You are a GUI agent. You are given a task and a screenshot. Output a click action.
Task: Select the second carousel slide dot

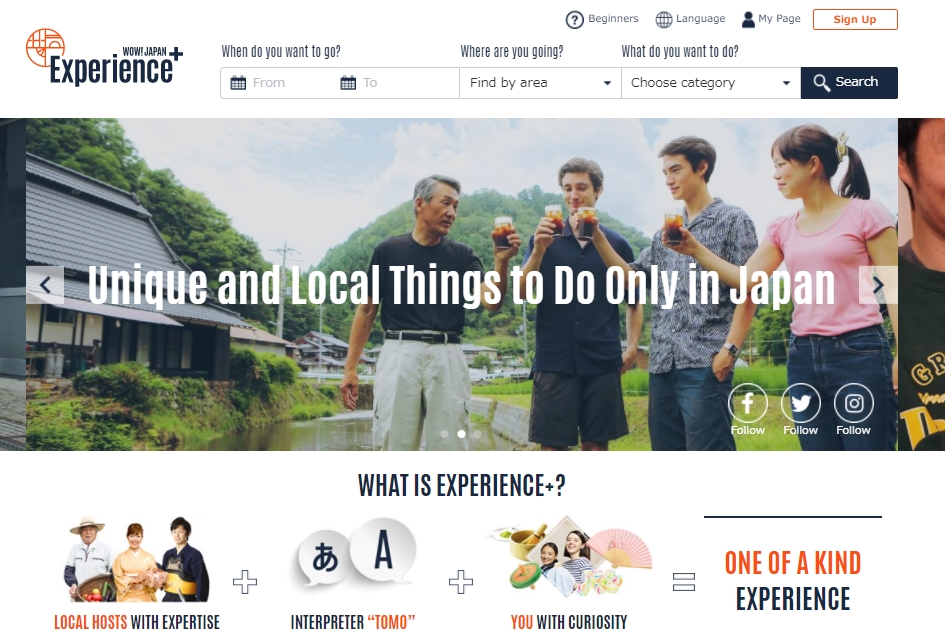tap(461, 434)
